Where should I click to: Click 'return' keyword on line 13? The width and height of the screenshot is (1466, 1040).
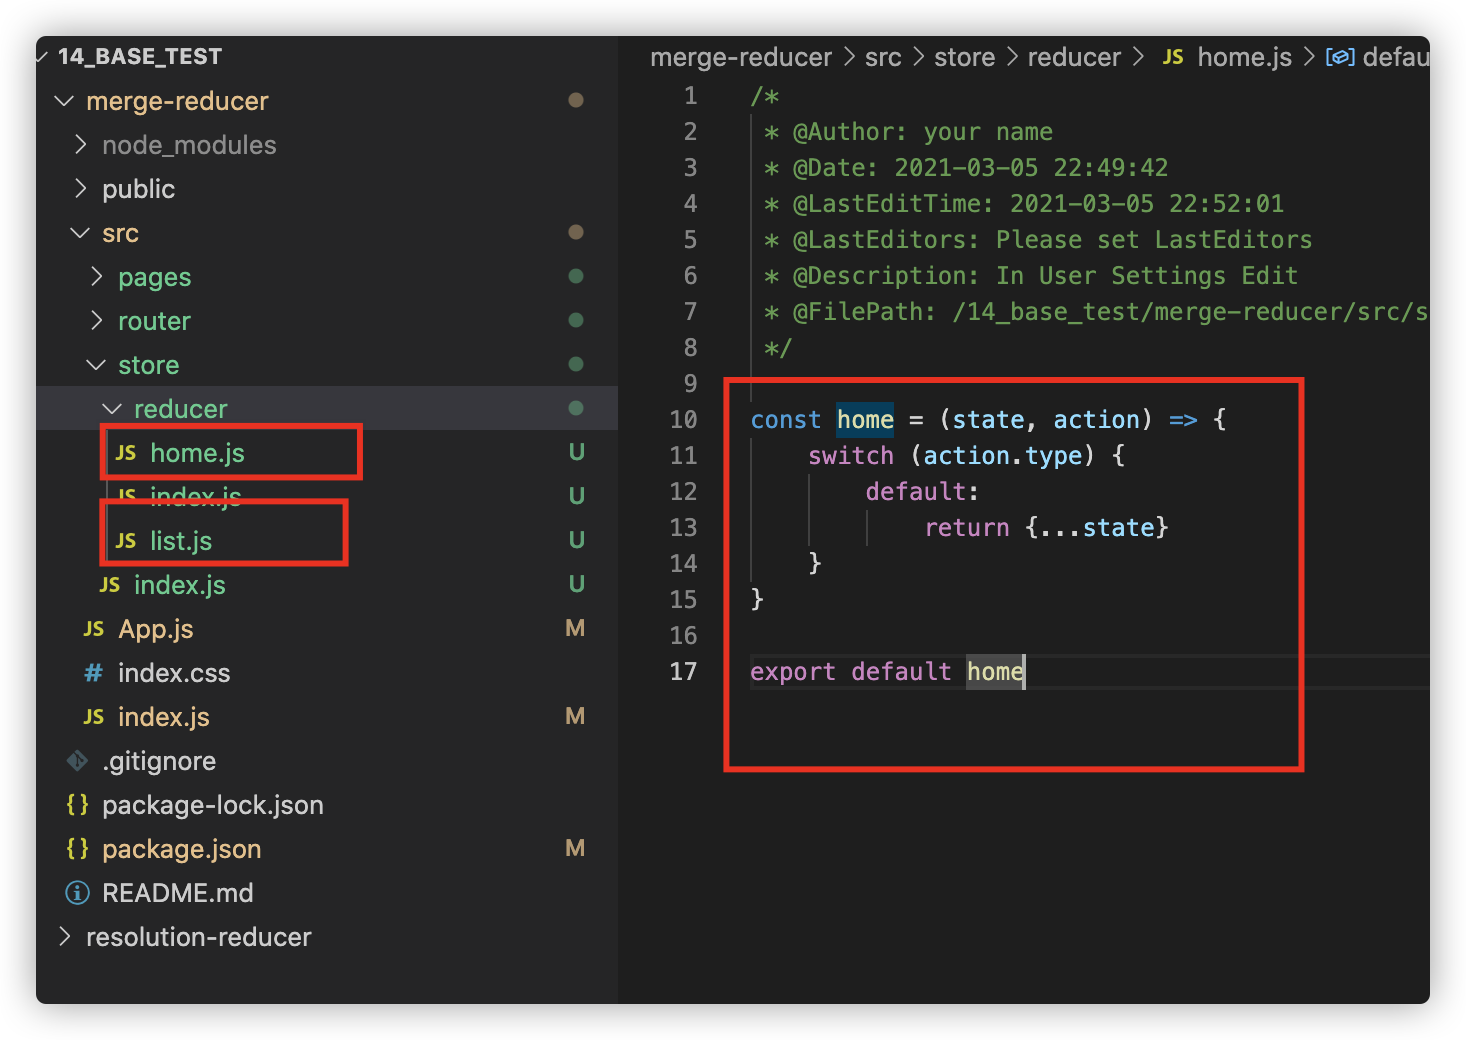pyautogui.click(x=967, y=528)
